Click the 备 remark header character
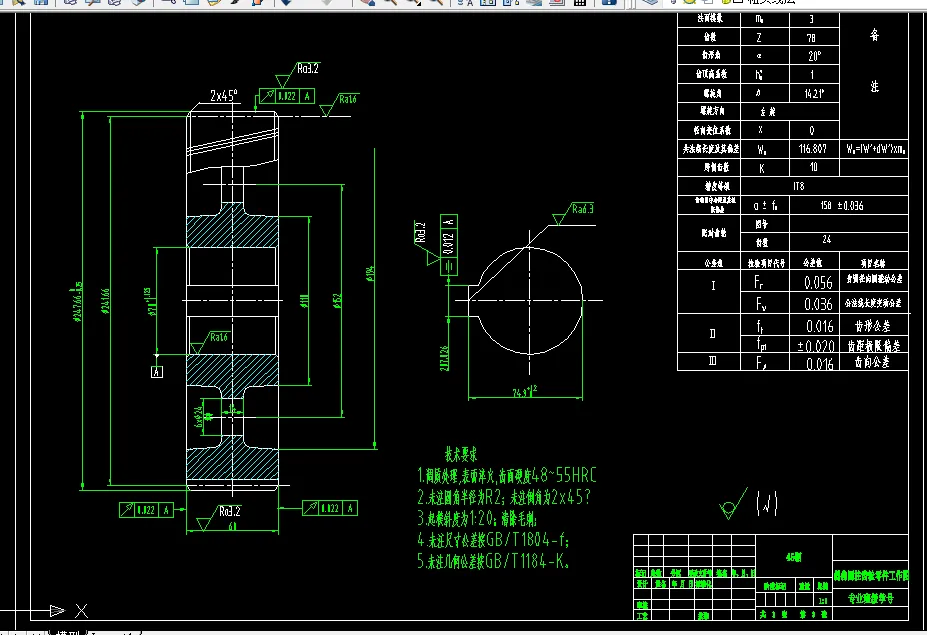This screenshot has width=927, height=635. pos(874,35)
